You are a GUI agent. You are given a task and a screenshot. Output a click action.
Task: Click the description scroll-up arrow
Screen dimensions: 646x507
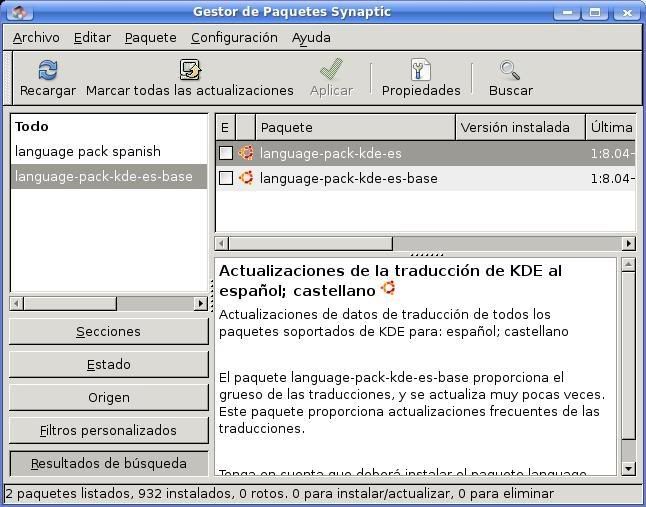click(628, 264)
